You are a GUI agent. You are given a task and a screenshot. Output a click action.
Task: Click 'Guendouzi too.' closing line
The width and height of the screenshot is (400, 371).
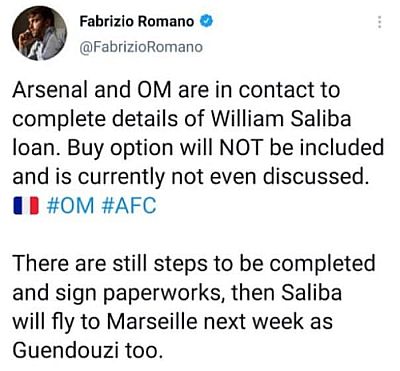pos(89,350)
